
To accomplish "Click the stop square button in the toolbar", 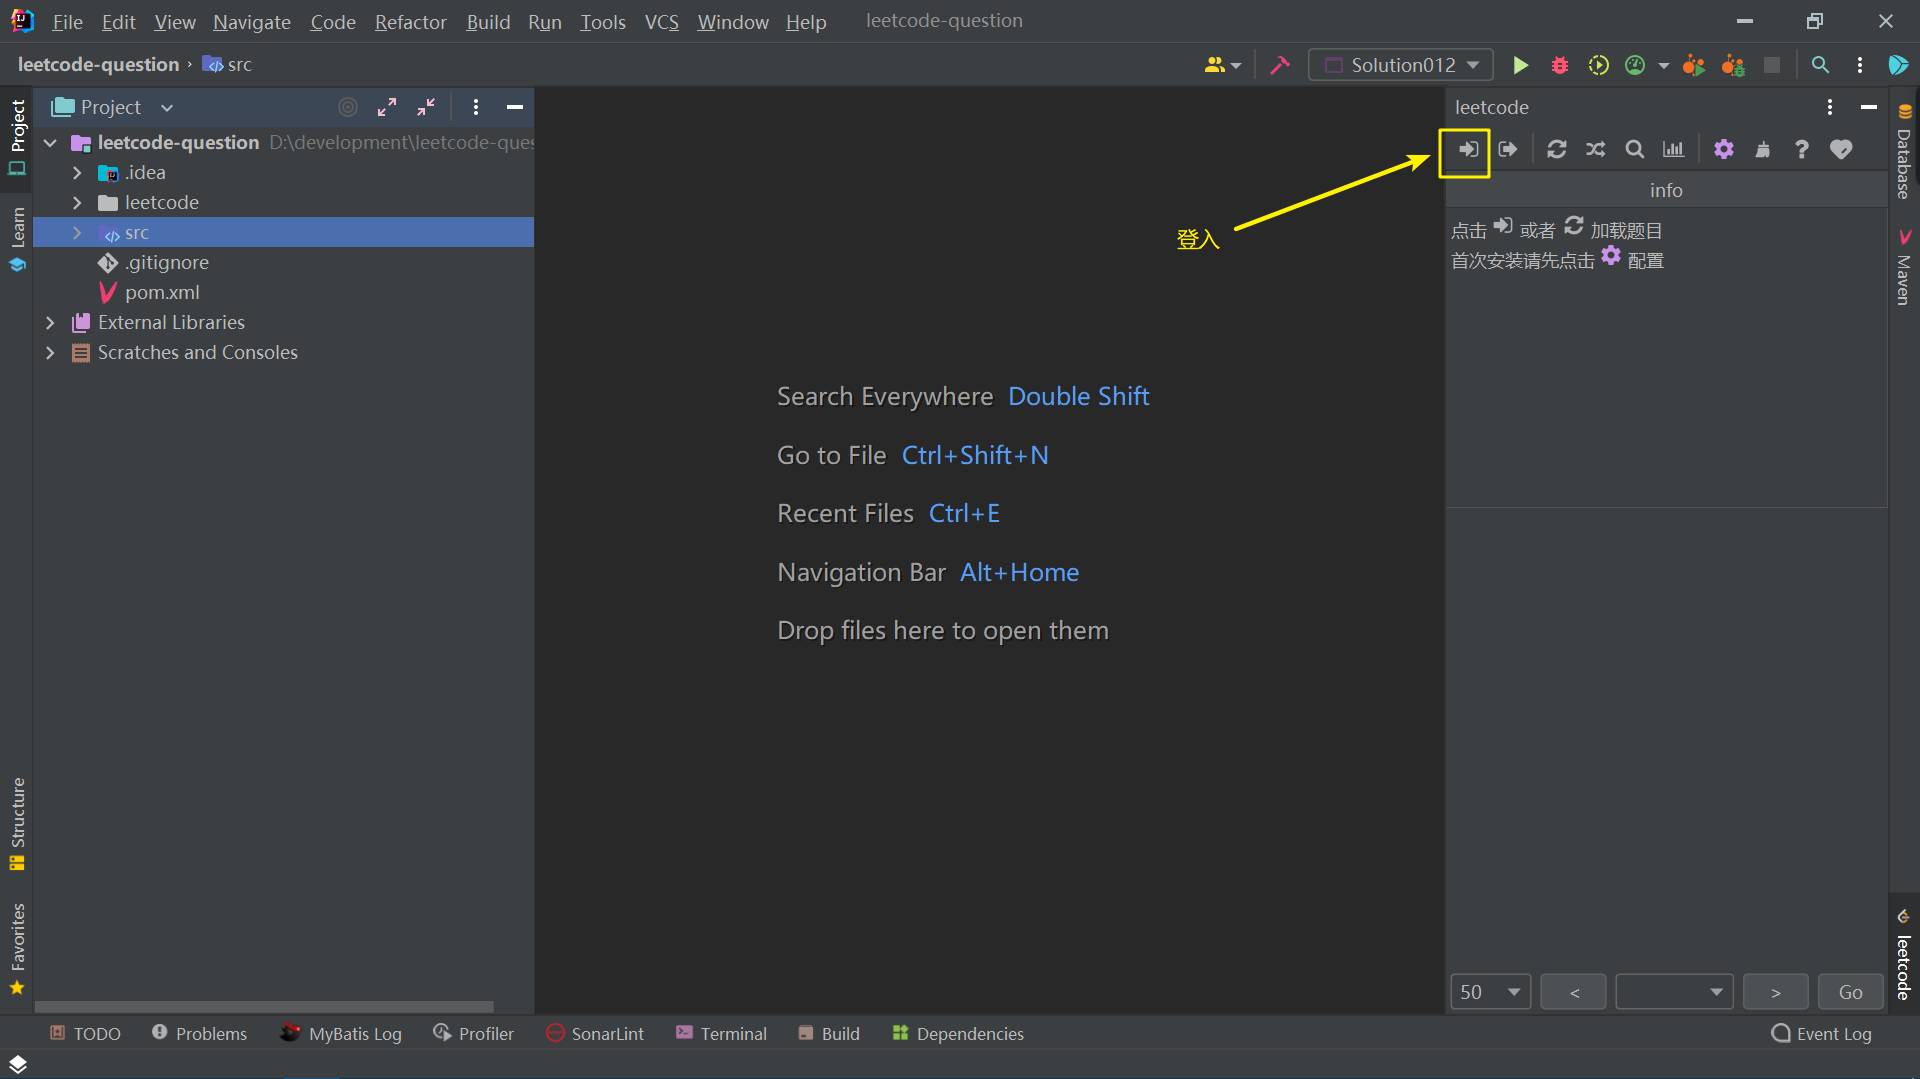I will coord(1772,65).
